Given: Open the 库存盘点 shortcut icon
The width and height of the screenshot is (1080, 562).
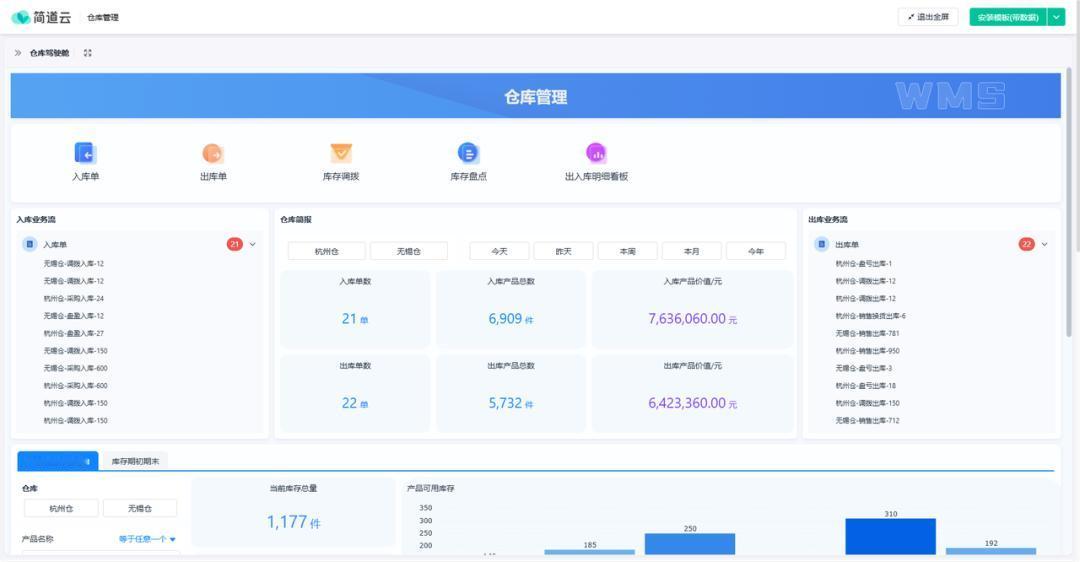Looking at the screenshot, I should point(468,152).
